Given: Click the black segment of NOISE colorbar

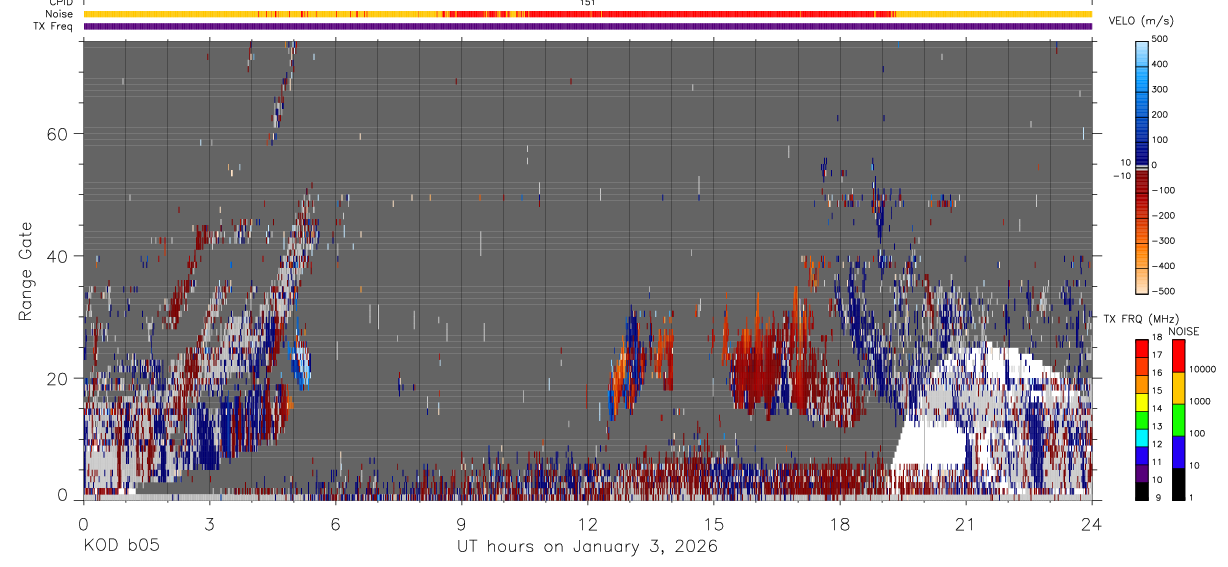Looking at the screenshot, I should pos(1178,482).
